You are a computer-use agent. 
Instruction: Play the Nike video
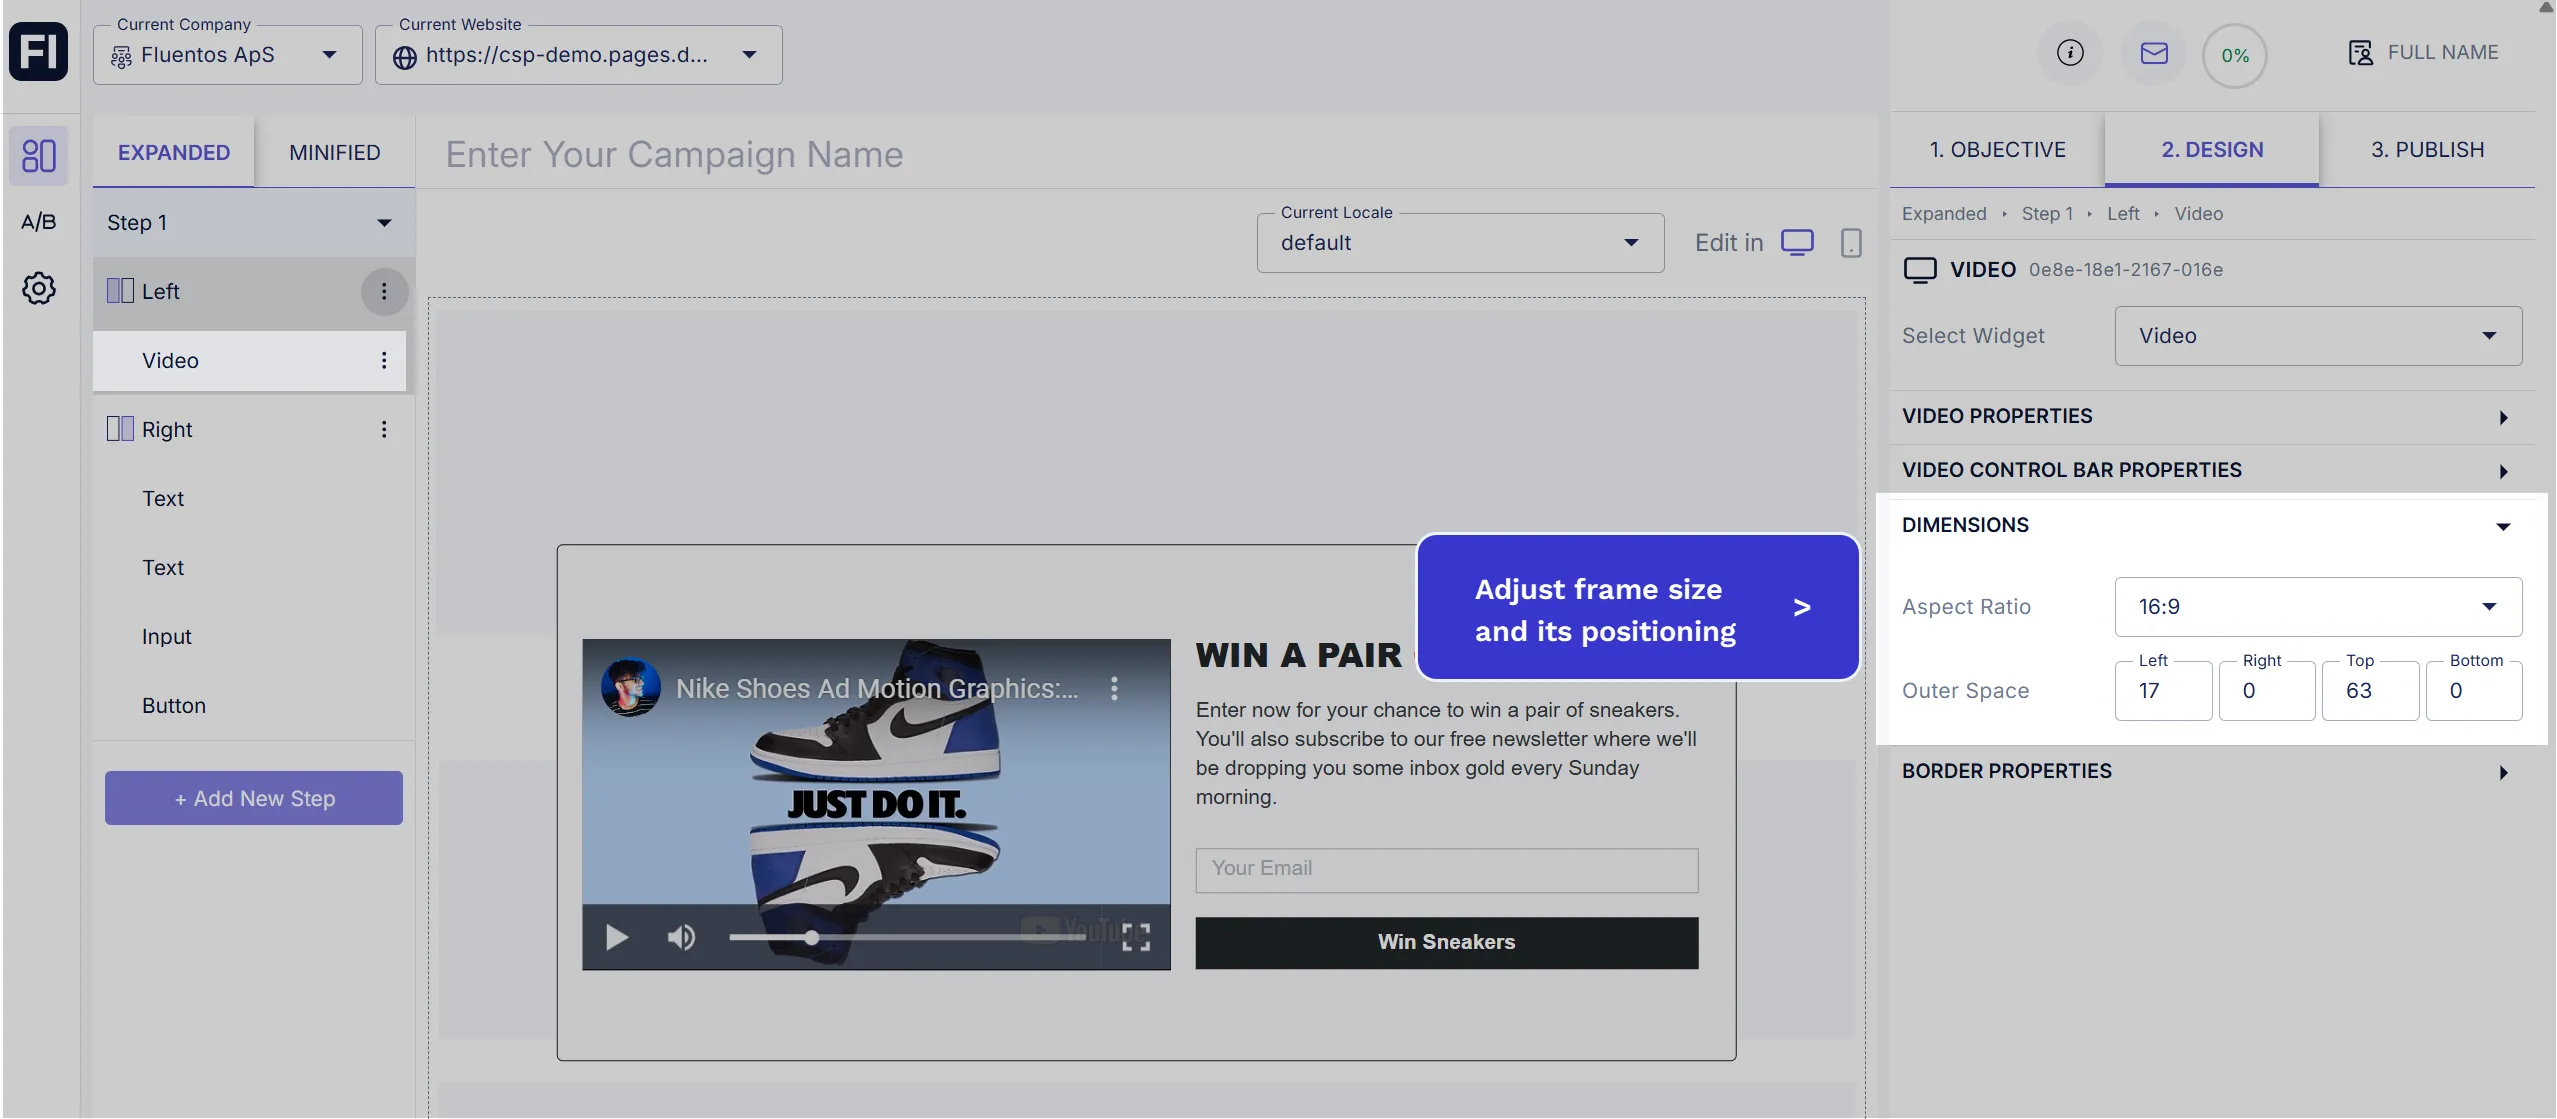click(x=617, y=937)
